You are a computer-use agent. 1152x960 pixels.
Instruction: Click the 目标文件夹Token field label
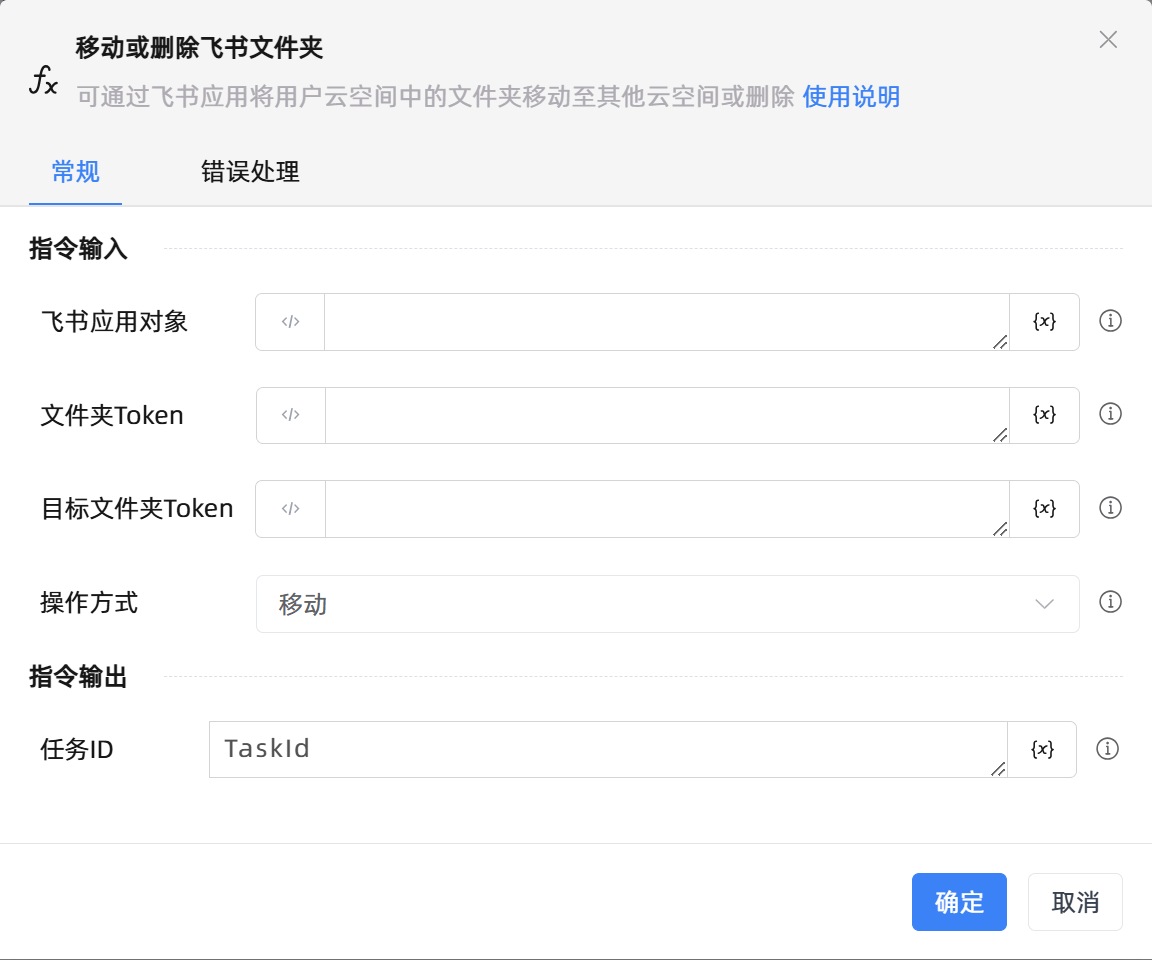click(x=137, y=508)
